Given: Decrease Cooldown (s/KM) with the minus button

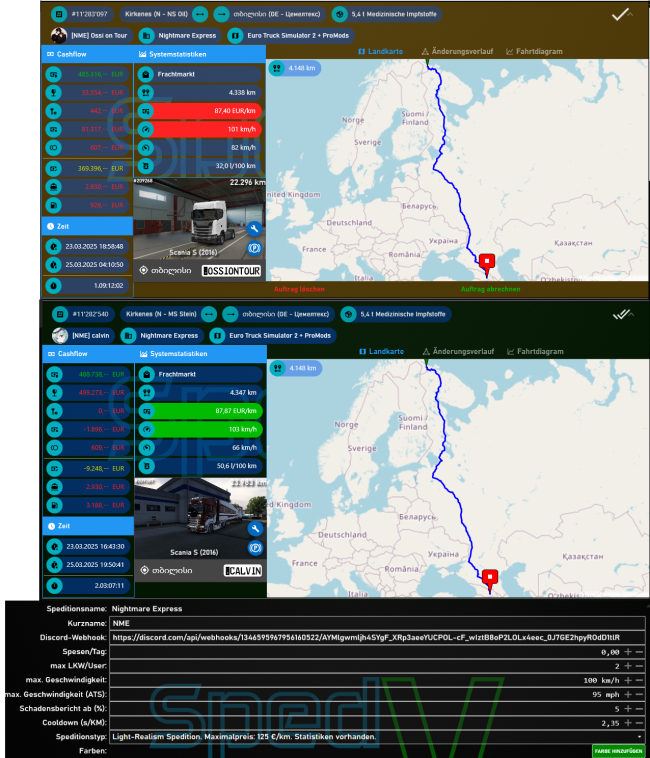Looking at the screenshot, I should (639, 723).
